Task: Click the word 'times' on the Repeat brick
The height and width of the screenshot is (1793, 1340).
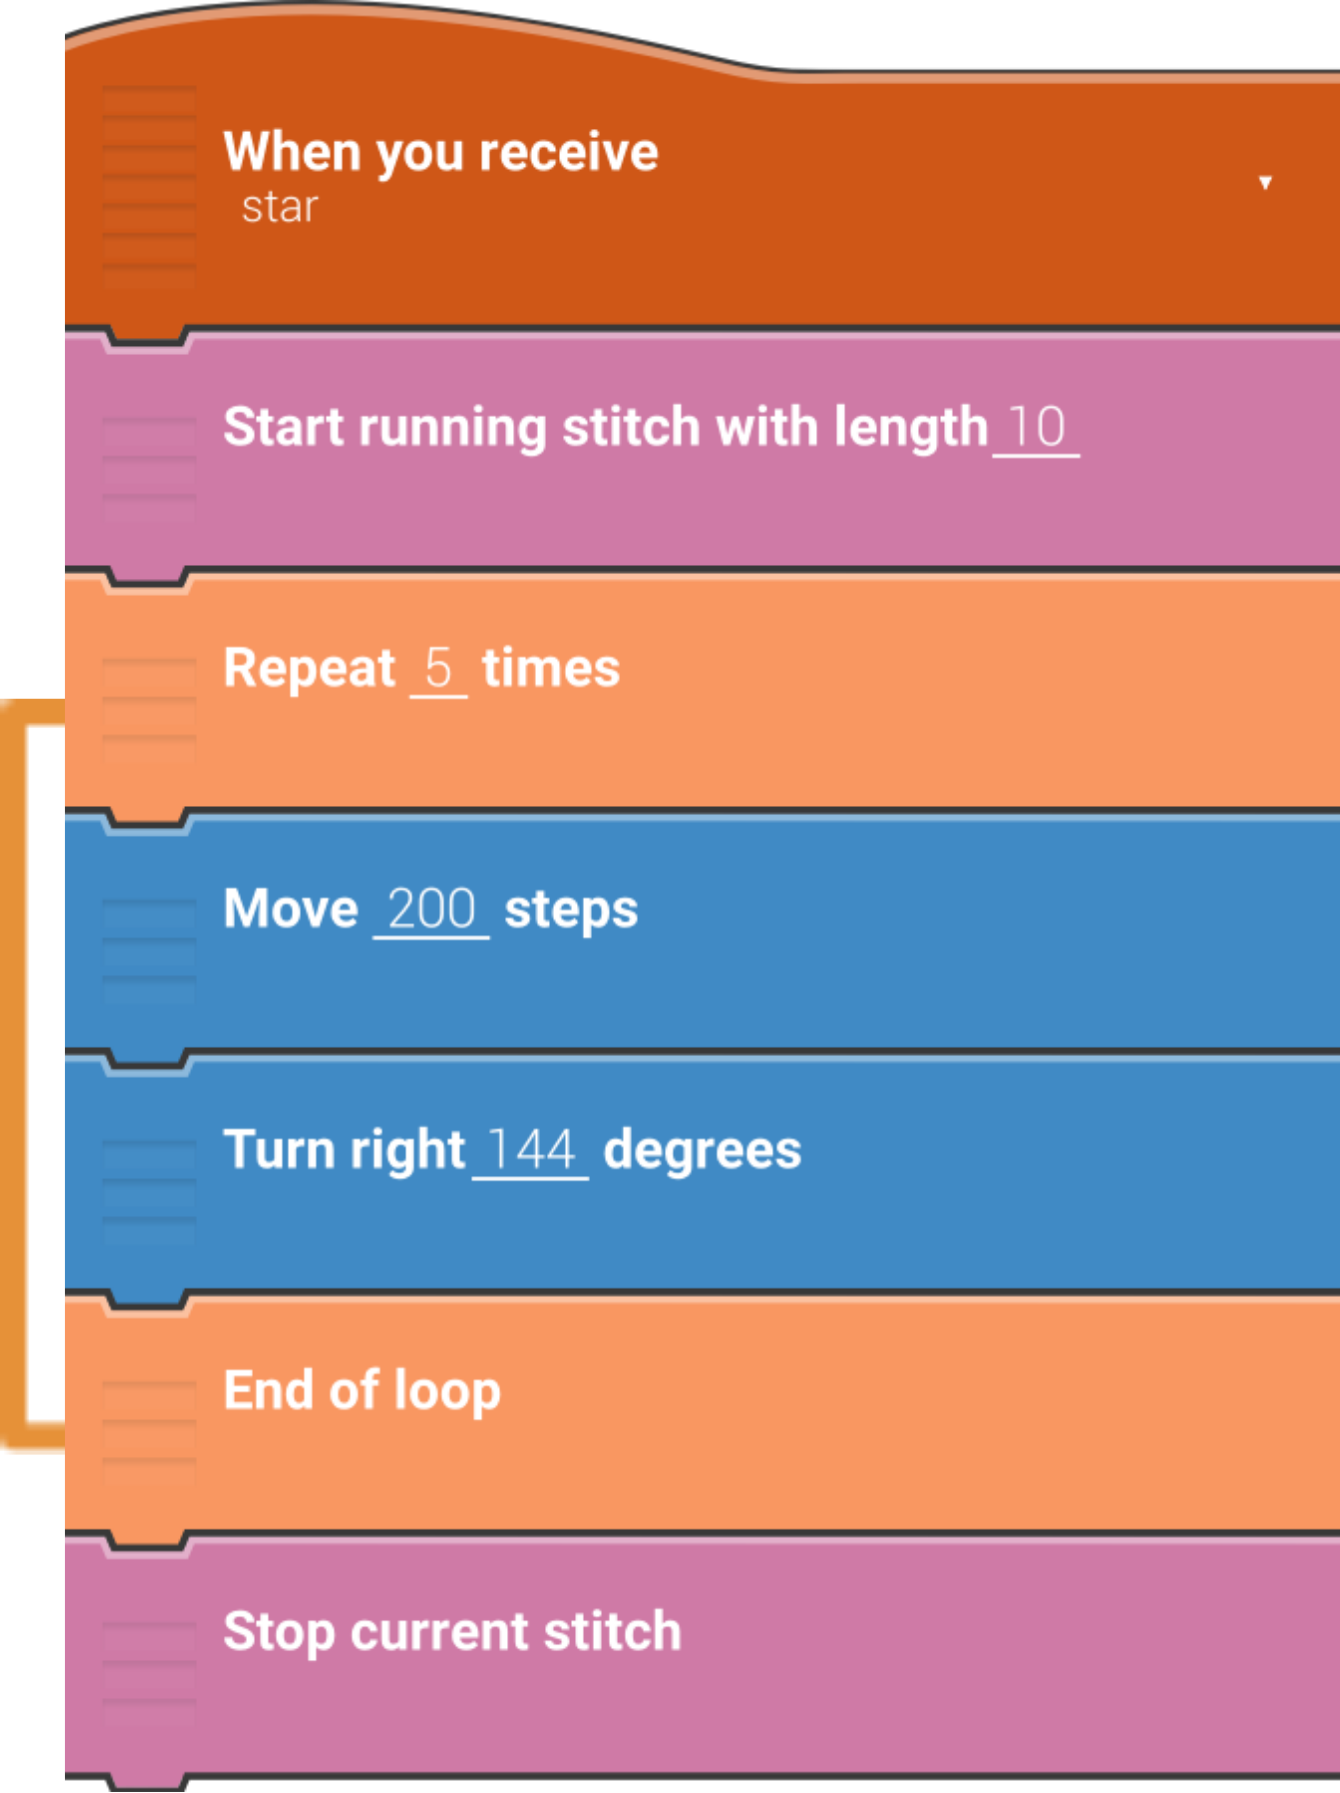Action: click(x=551, y=668)
